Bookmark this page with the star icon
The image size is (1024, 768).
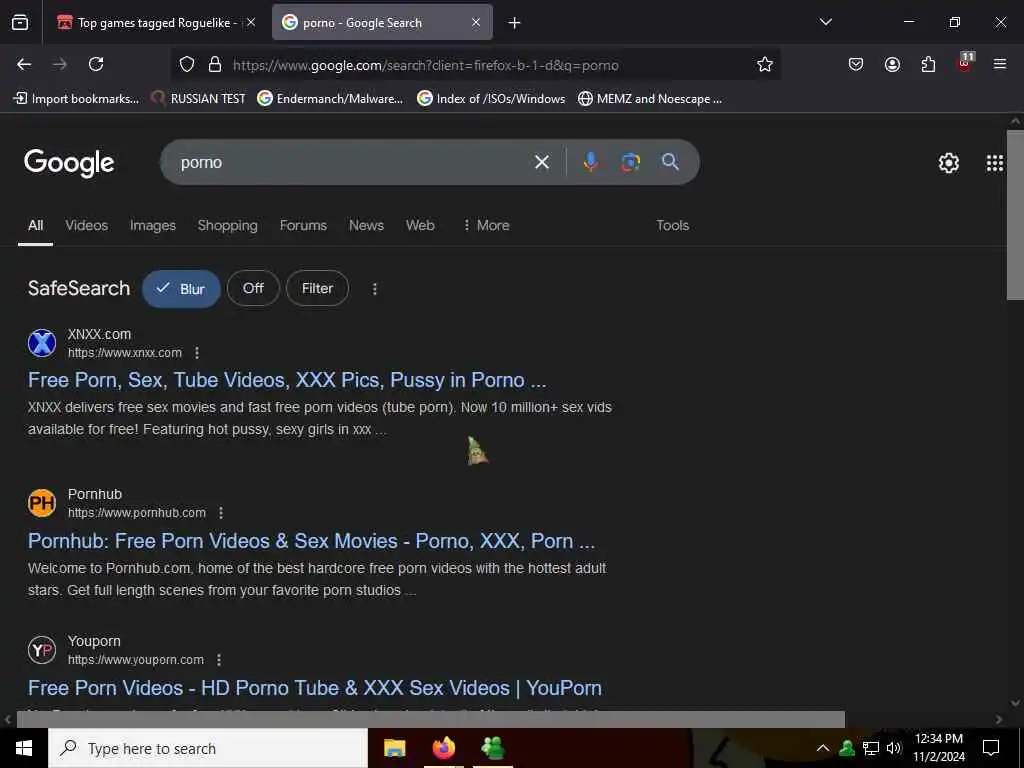tap(765, 64)
